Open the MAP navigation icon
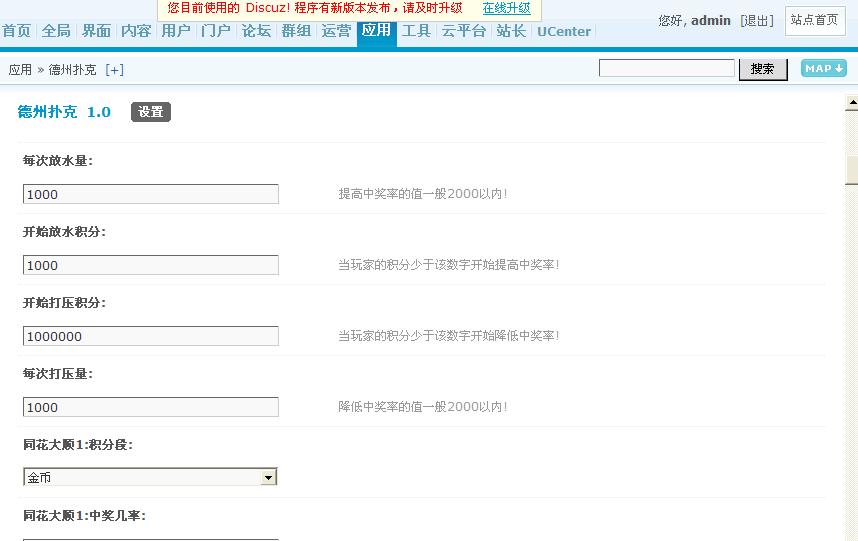The width and height of the screenshot is (858, 541). click(824, 68)
